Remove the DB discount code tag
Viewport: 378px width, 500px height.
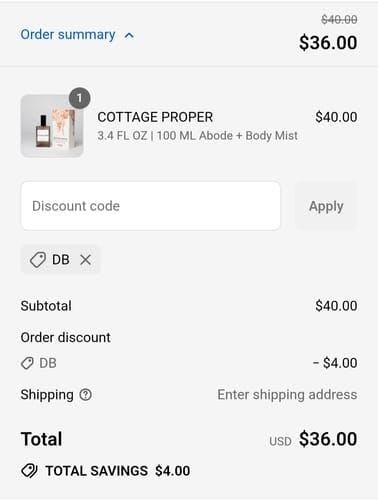[x=86, y=259]
